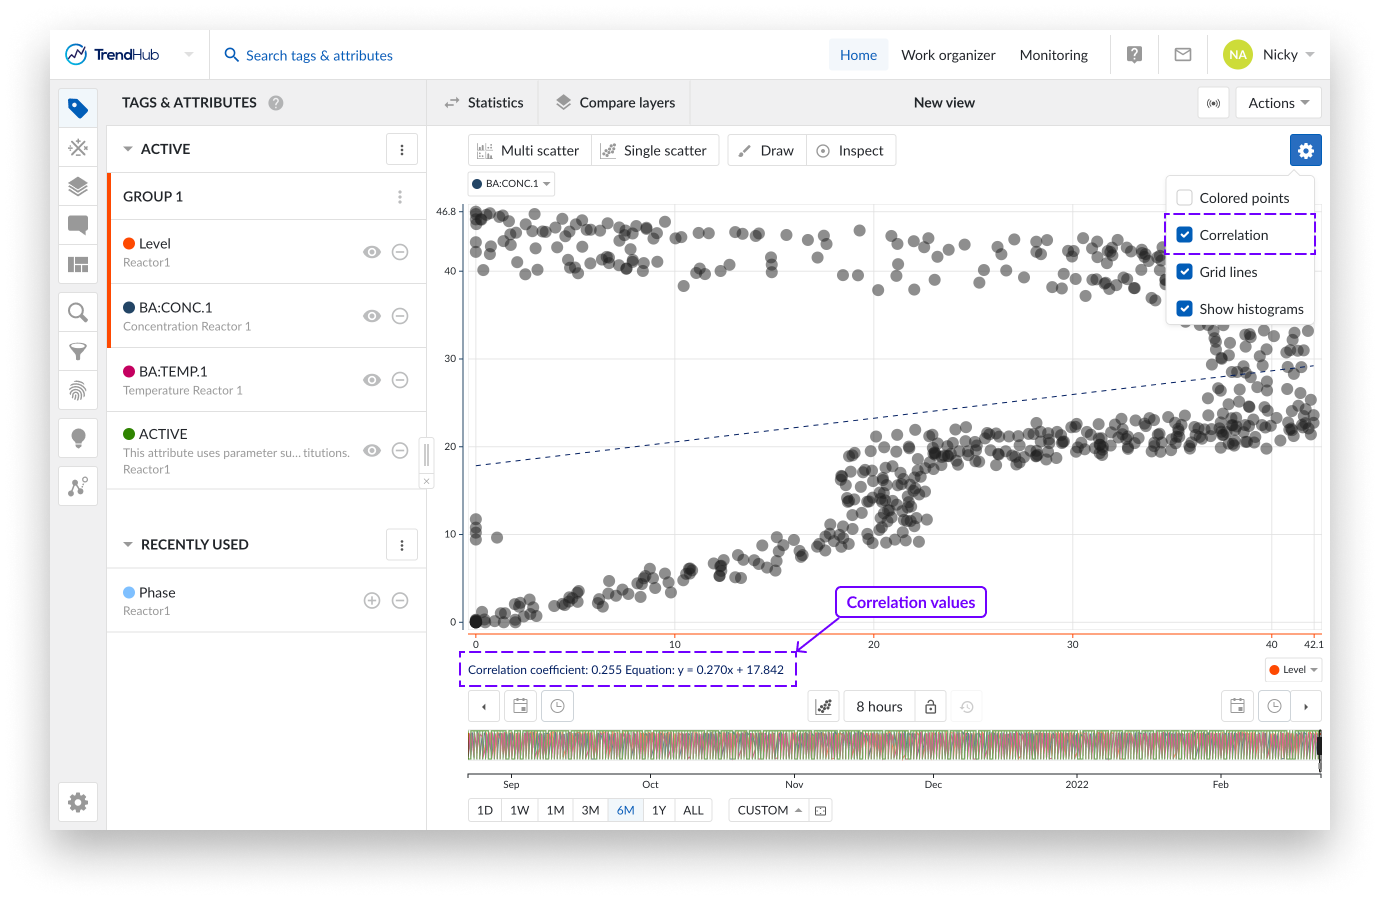Collapse the ACTIVE section
This screenshot has width=1380, height=900.
point(128,149)
